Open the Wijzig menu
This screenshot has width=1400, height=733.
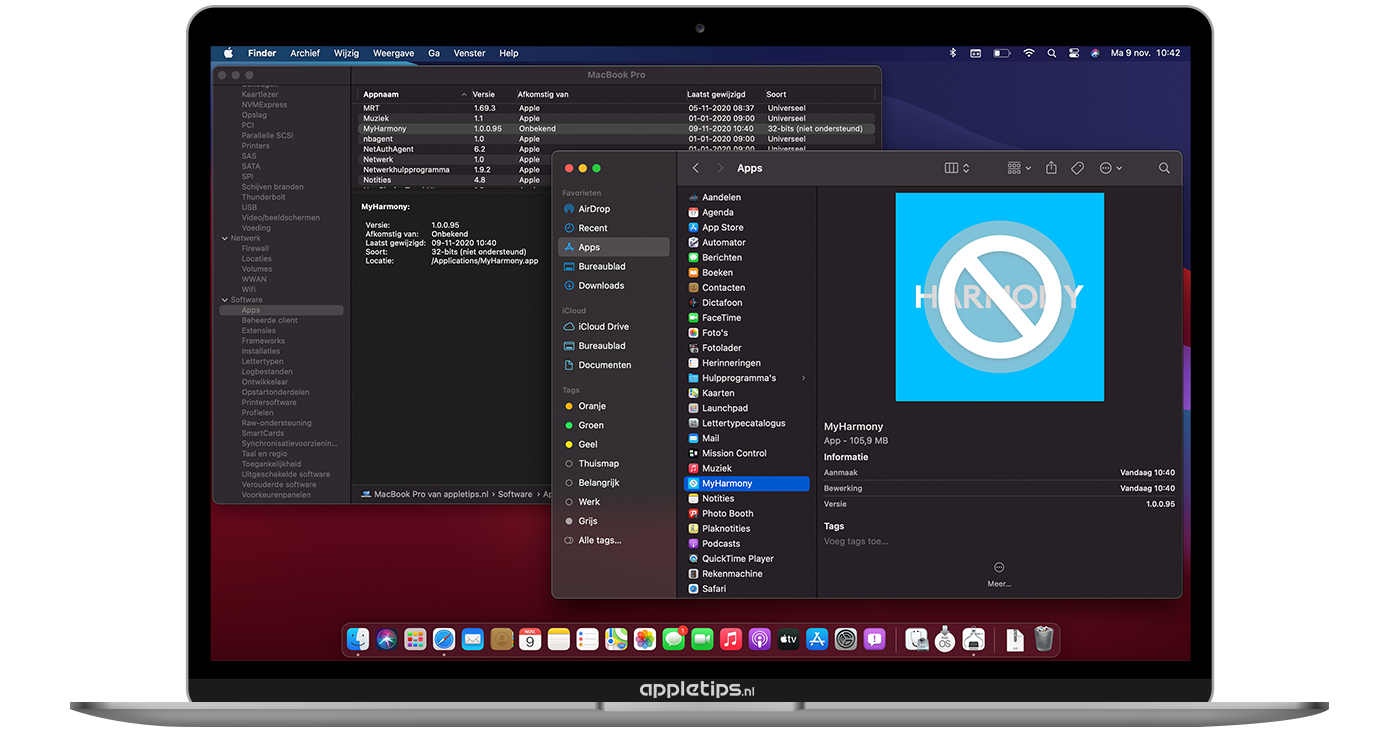[346, 53]
